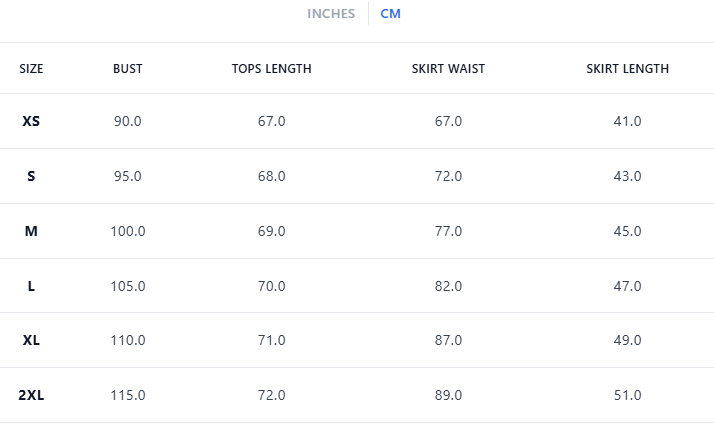Select the XL size row label
Screen dimensions: 714x433
click(x=31, y=340)
